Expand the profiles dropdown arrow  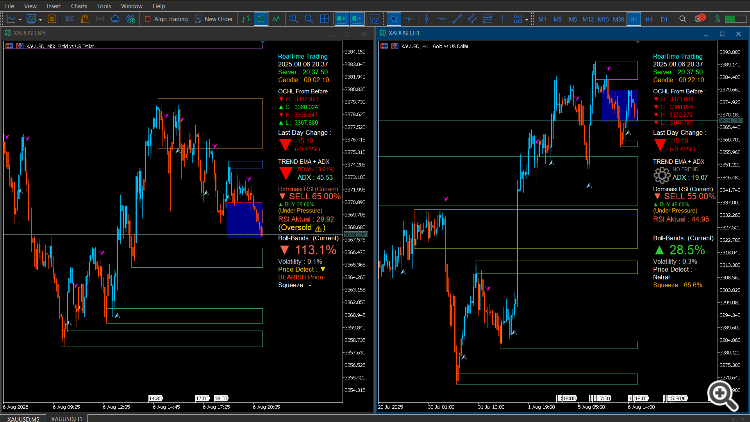[x=40, y=20]
